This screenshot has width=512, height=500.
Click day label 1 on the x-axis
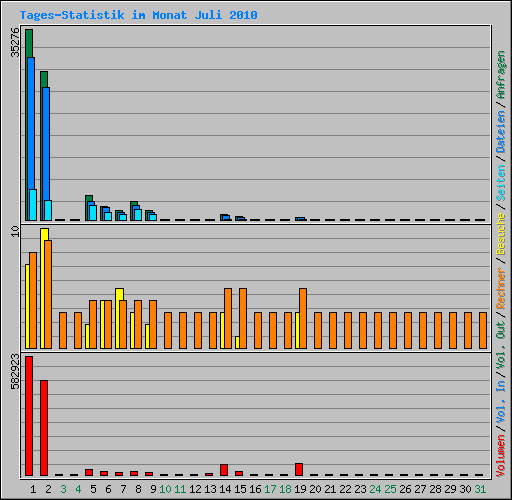[x=33, y=489]
